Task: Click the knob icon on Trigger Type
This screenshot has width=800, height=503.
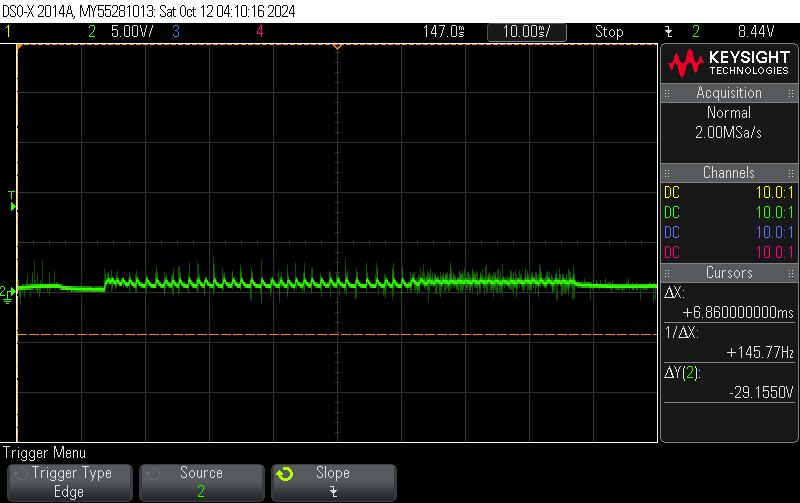Action: click(x=20, y=474)
